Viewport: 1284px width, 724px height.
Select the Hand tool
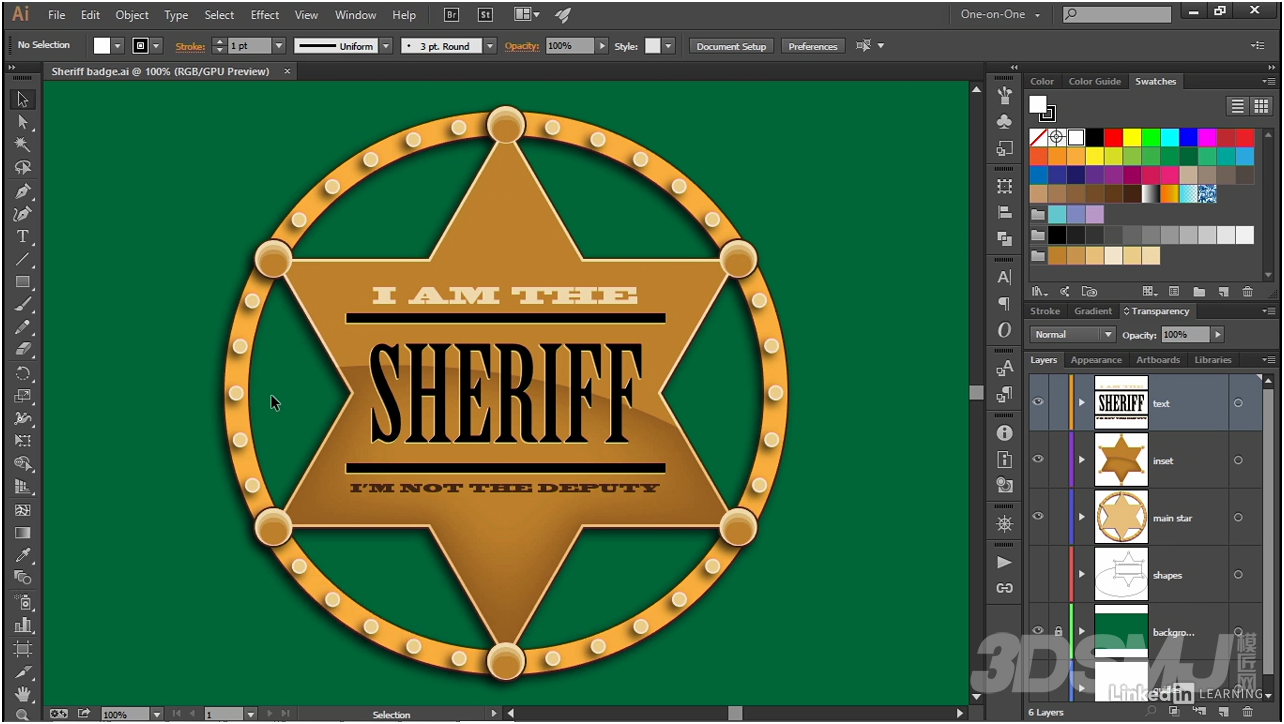[22, 693]
